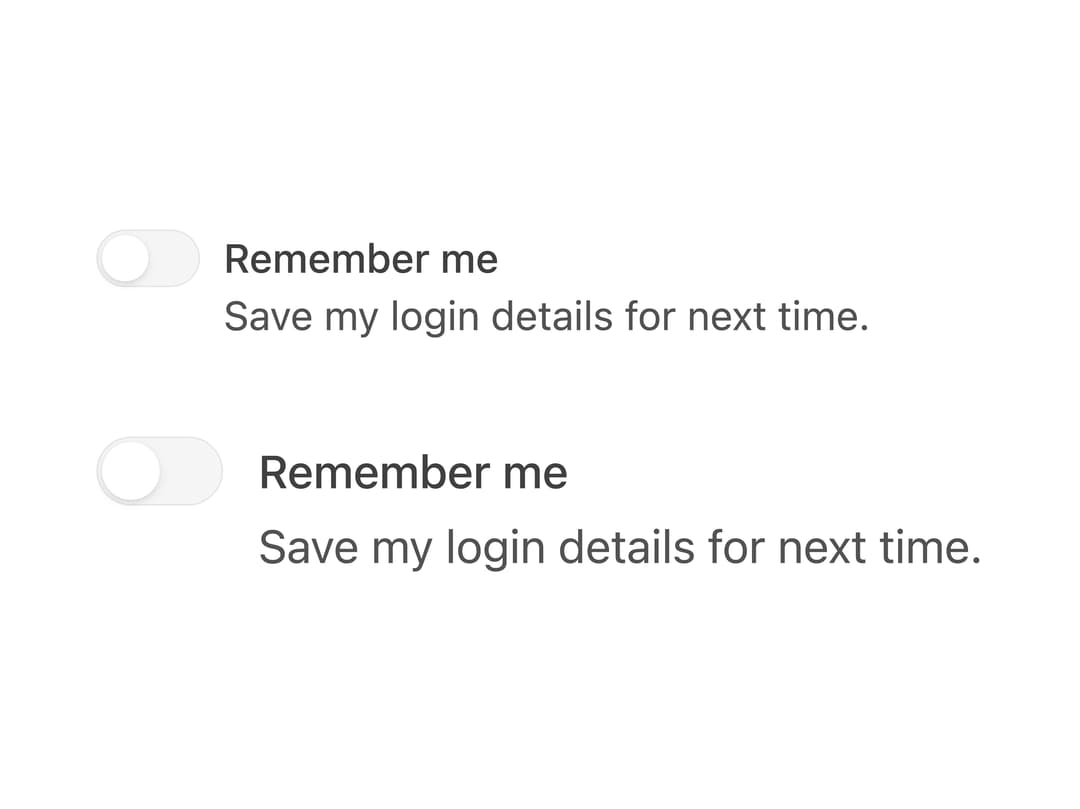This screenshot has height=809, width=1080.
Task: Toggle the smaller upper Remember me switch
Action: pyautogui.click(x=148, y=258)
